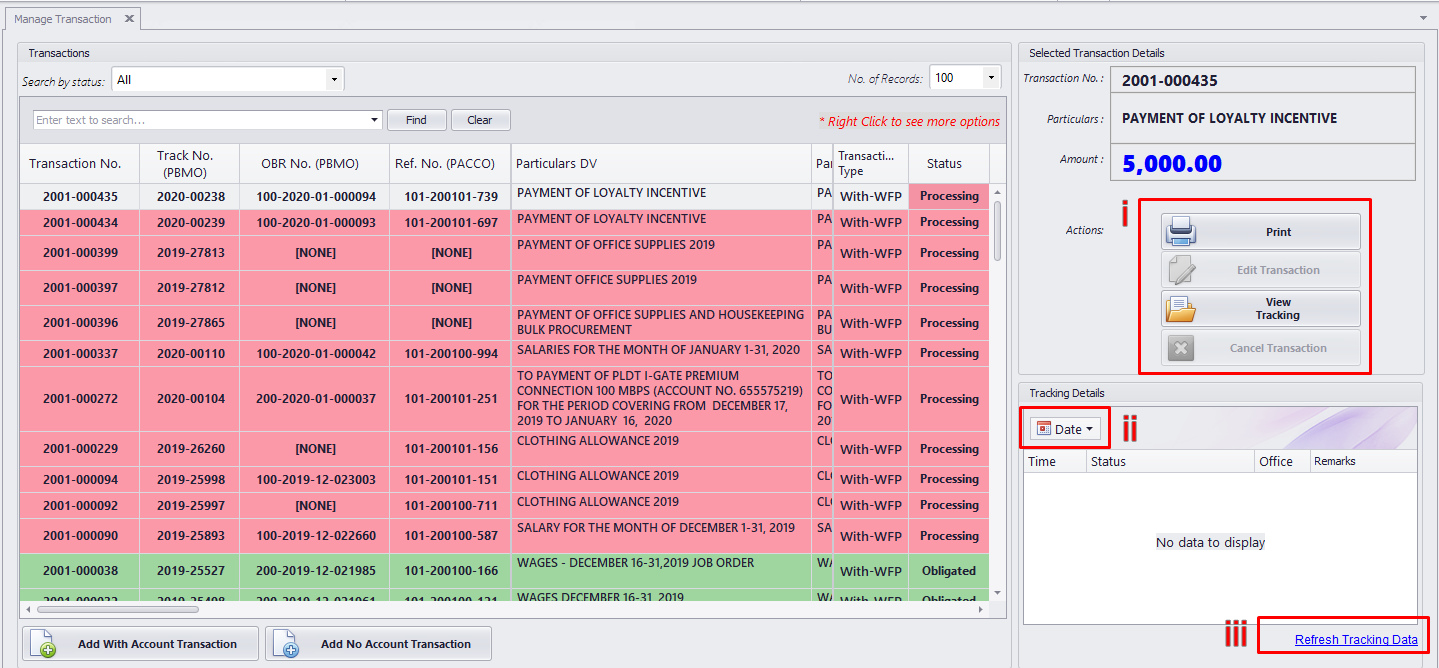This screenshot has height=668, width=1439.
Task: Click the calendar icon on Date button
Action: (x=1043, y=429)
